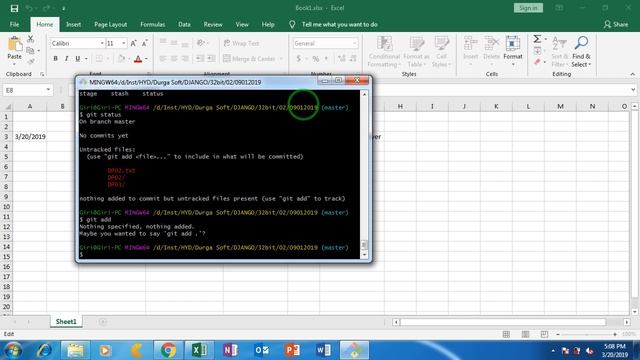Select column M header

(x=560, y=106)
